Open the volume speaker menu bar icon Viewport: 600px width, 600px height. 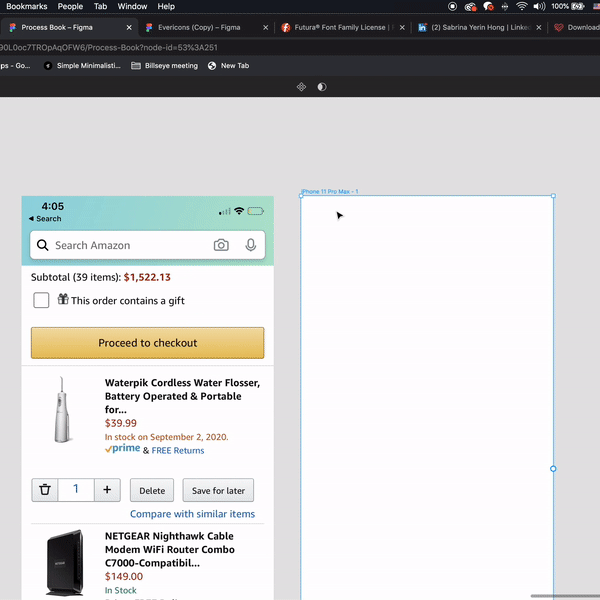[x=539, y=6]
